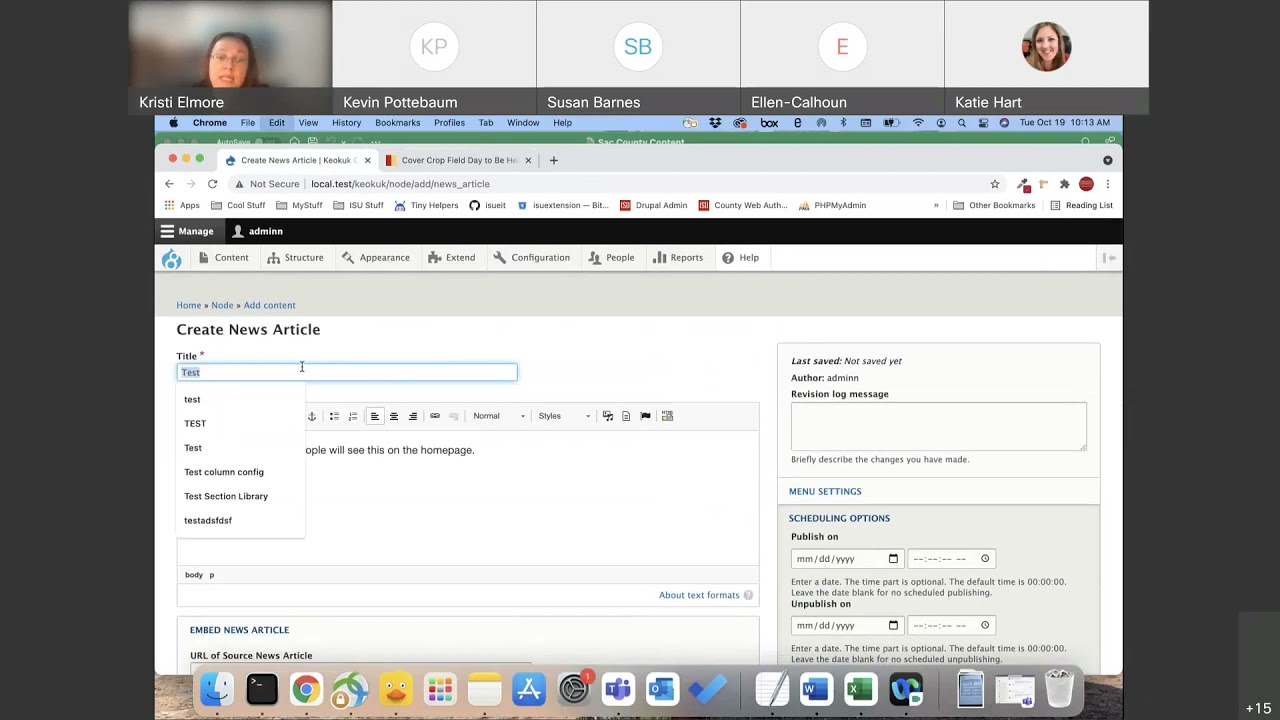Click the Publish on time clock icon
The height and width of the screenshot is (720, 1280).
(x=985, y=559)
